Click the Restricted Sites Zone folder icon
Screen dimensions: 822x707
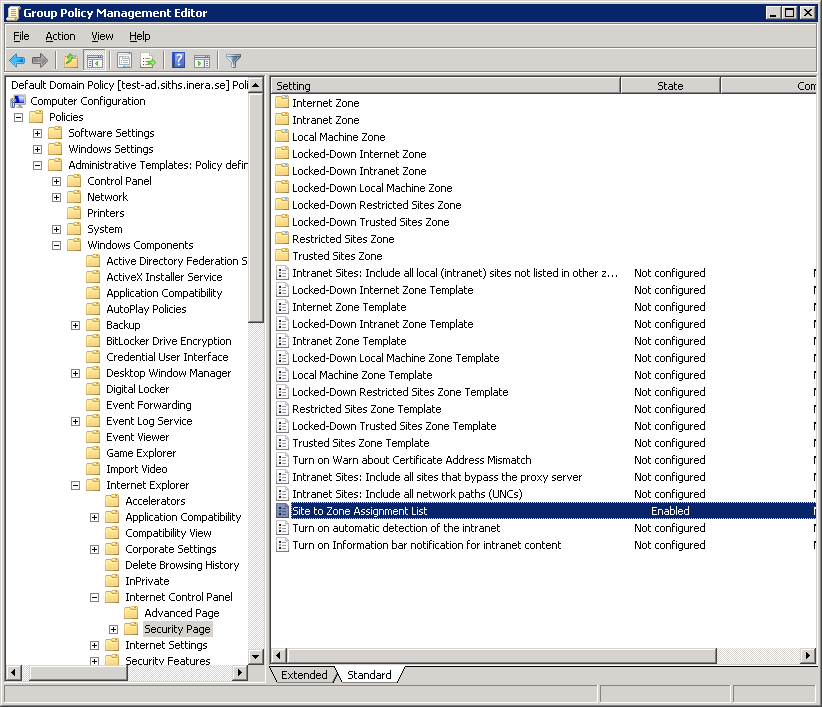point(282,238)
